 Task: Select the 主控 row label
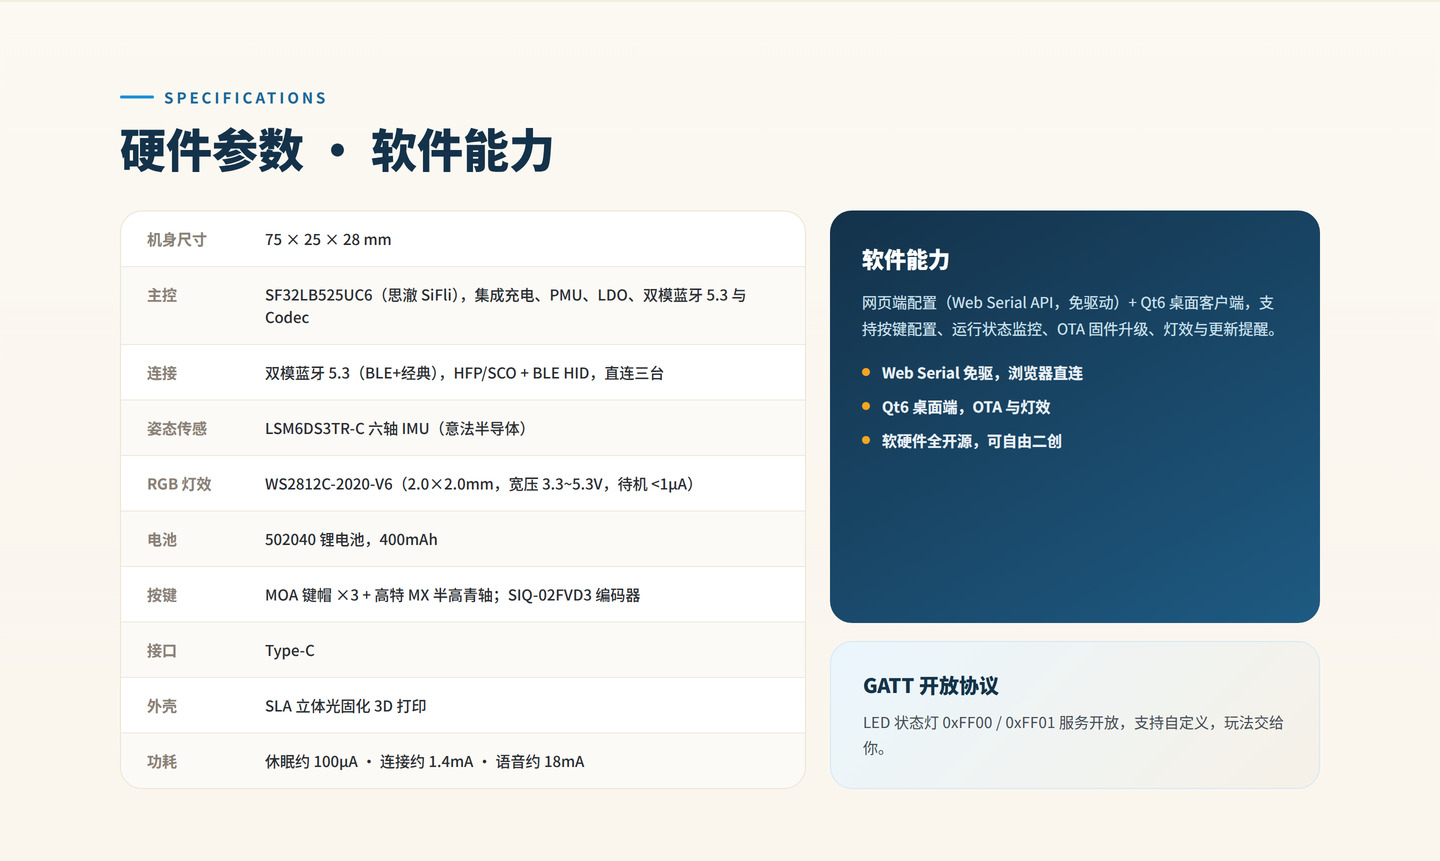click(x=162, y=295)
